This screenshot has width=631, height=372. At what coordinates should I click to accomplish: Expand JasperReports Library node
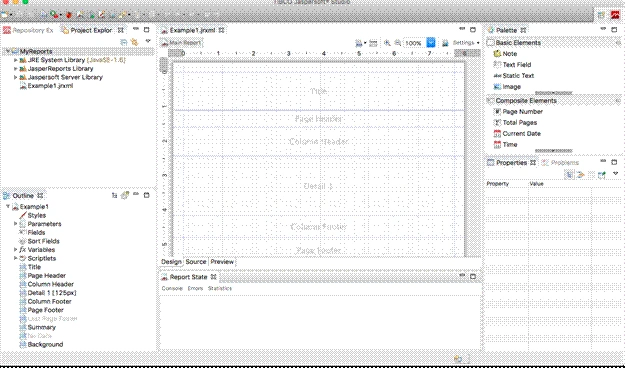[x=15, y=68]
